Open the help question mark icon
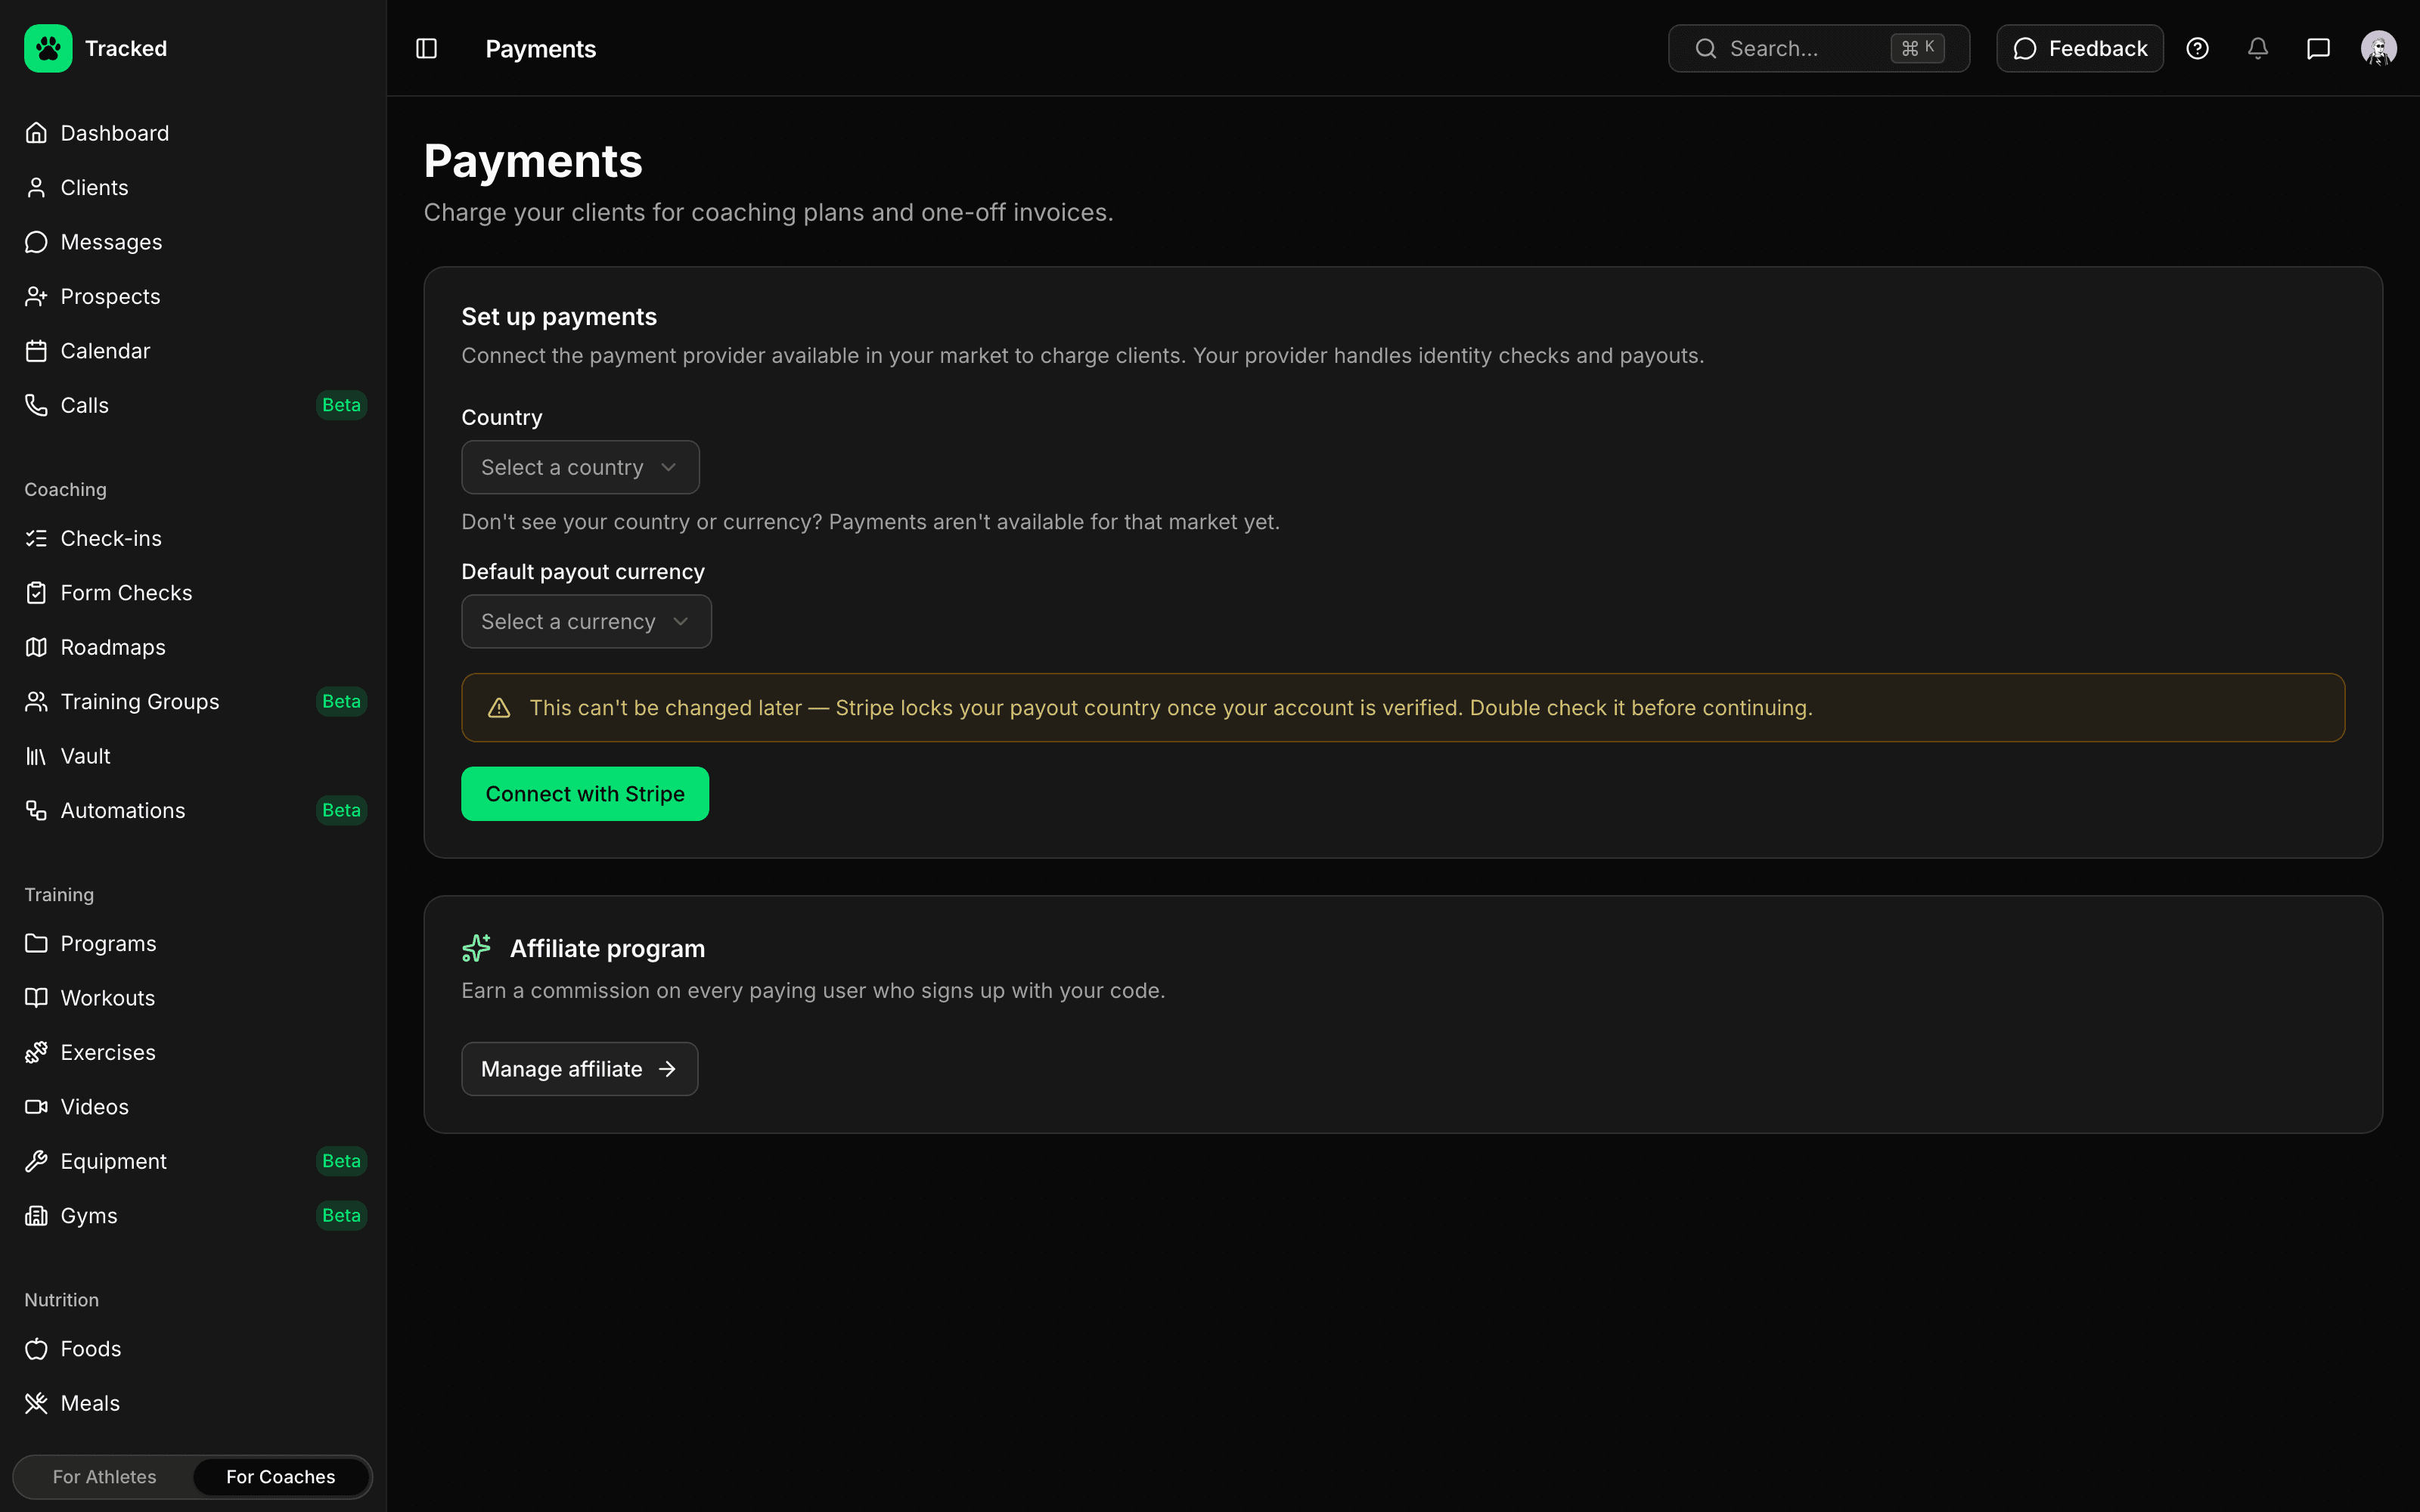 2197,48
